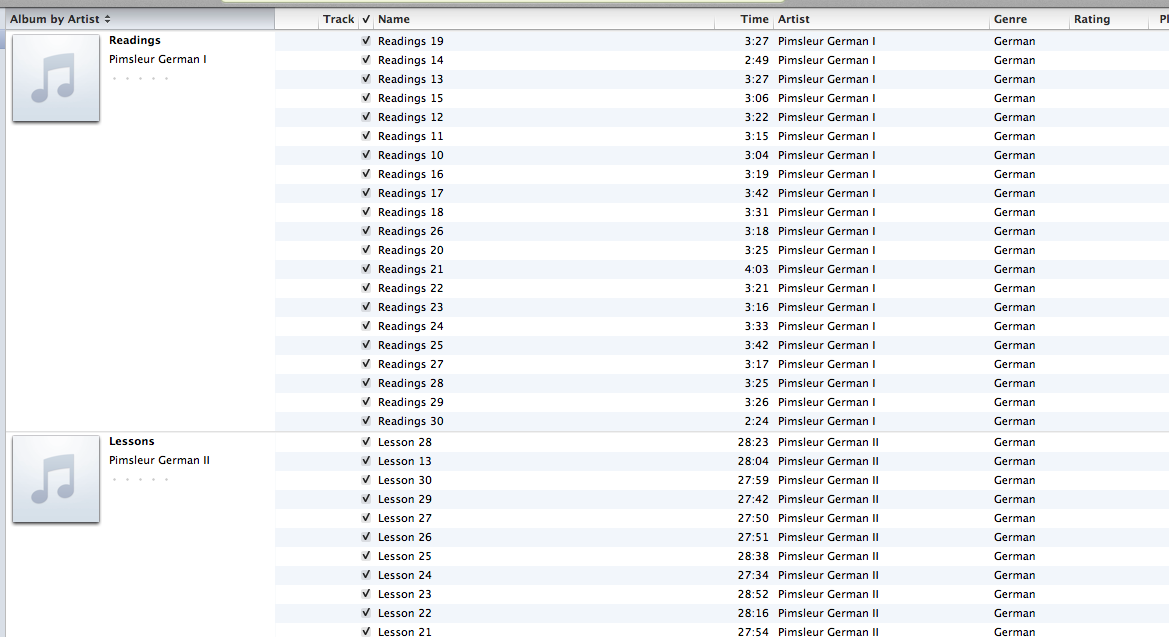Sort by the Track column header
The height and width of the screenshot is (637, 1169).
(x=338, y=19)
